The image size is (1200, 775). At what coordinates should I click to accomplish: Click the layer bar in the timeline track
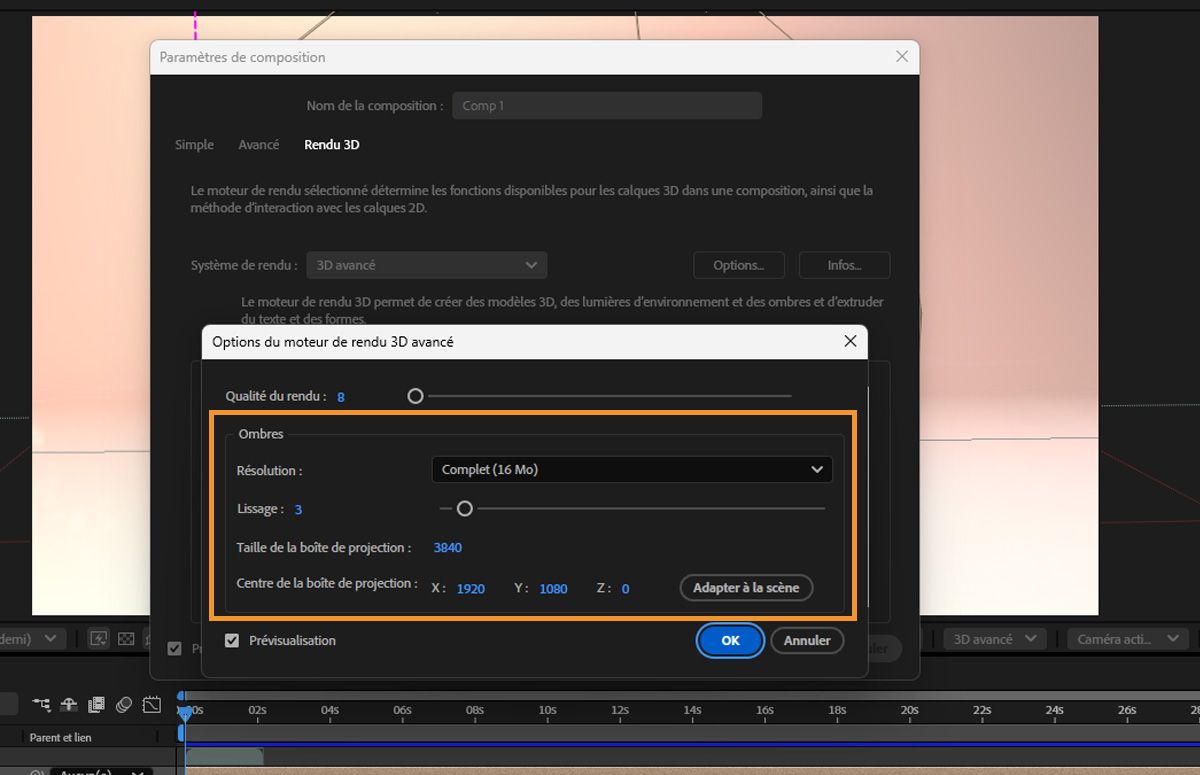(x=224, y=757)
